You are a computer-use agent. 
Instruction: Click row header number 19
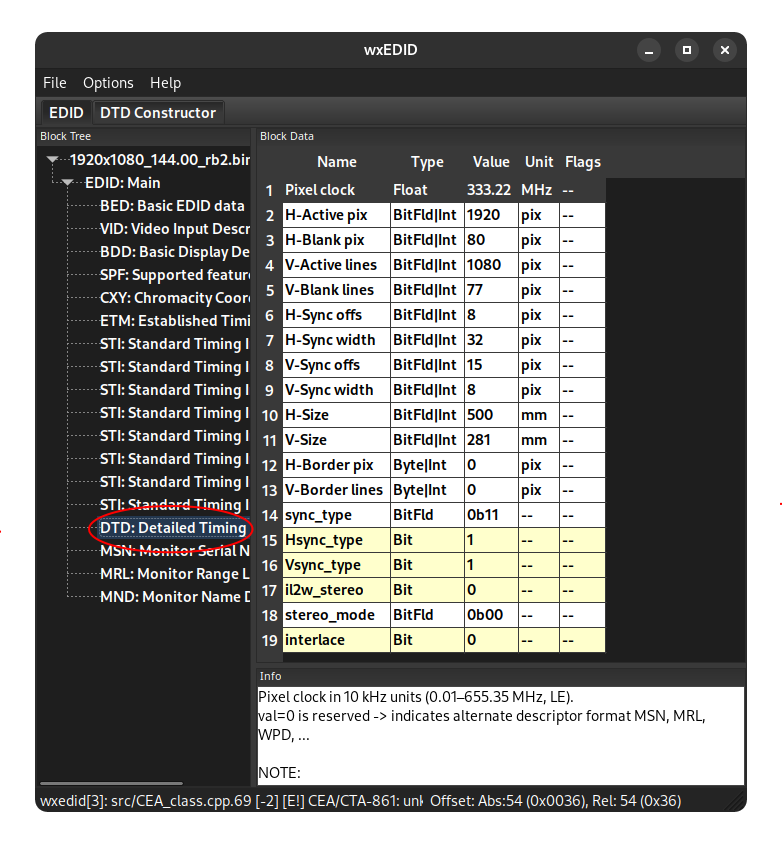[269, 640]
